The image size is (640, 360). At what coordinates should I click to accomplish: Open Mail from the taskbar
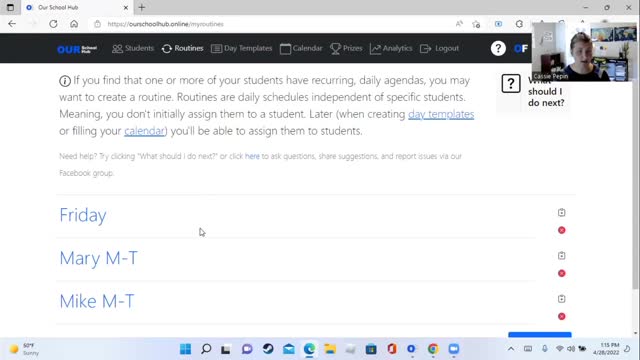tap(289, 349)
